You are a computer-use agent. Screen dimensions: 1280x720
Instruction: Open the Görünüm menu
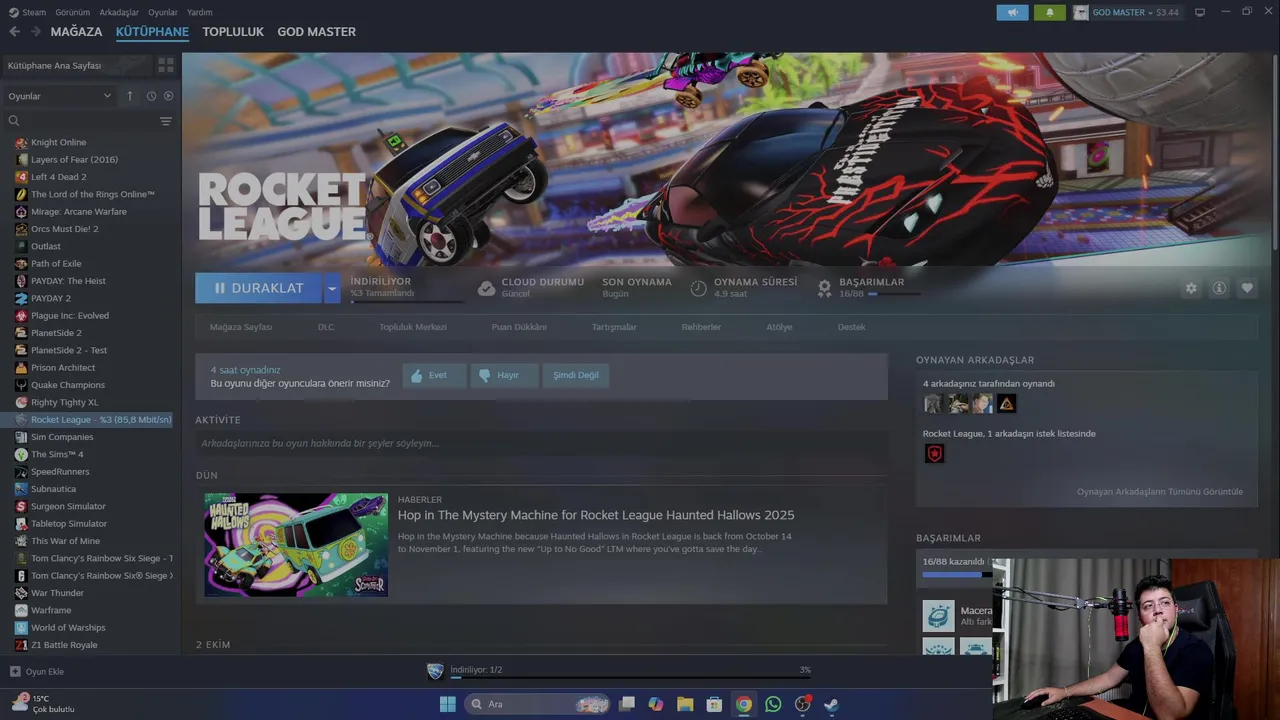point(72,12)
